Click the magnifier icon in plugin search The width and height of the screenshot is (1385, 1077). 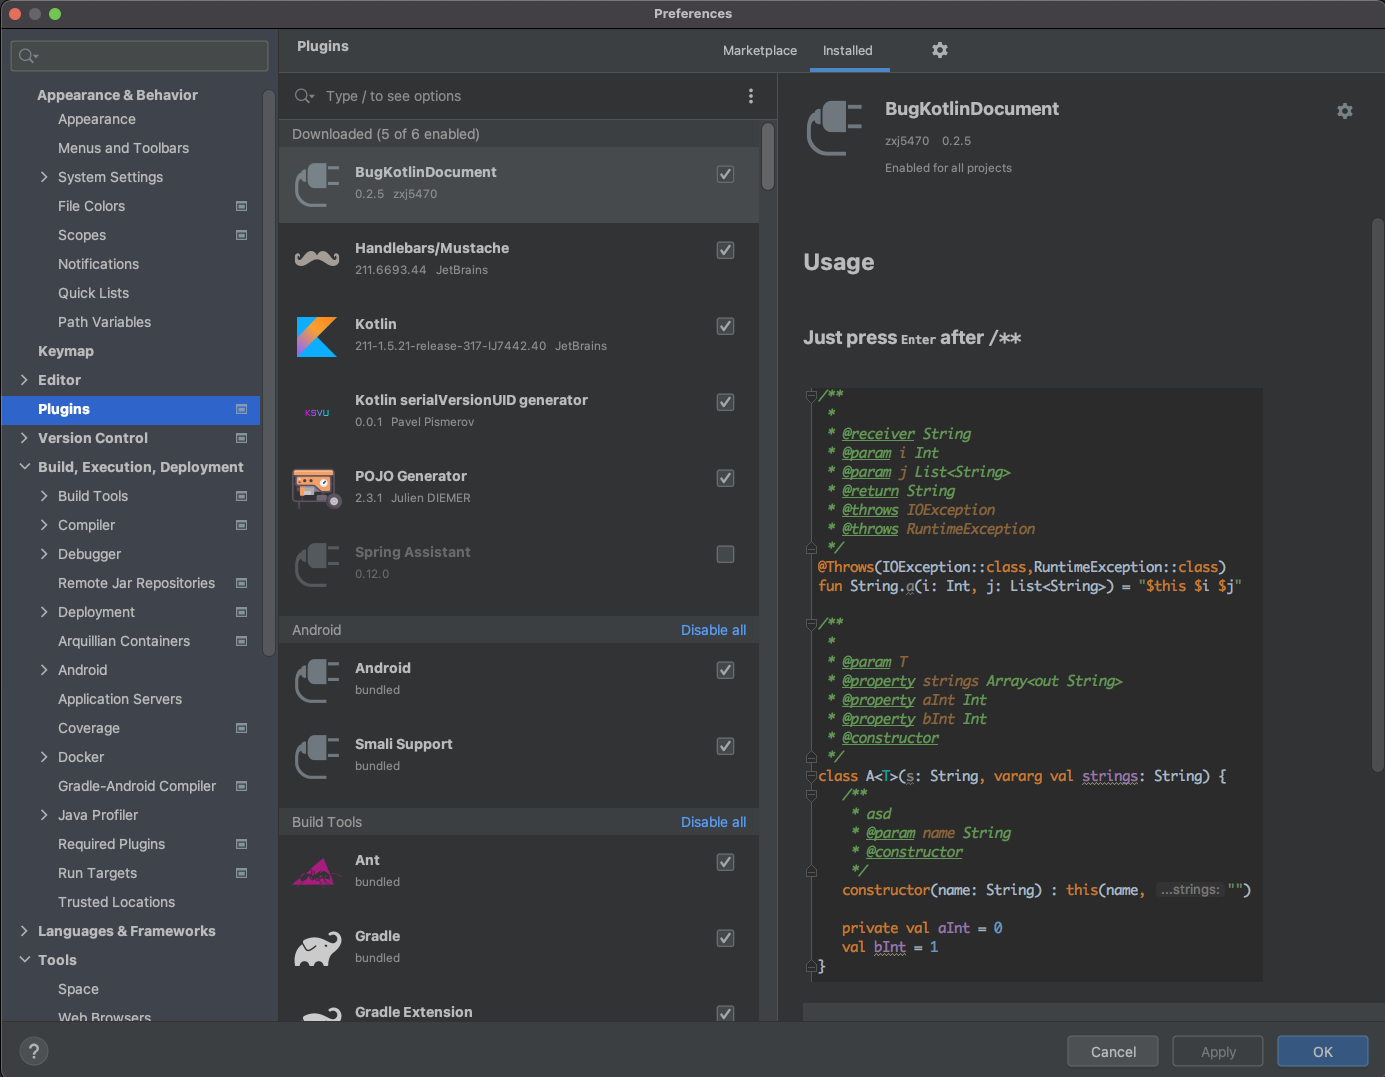(304, 96)
